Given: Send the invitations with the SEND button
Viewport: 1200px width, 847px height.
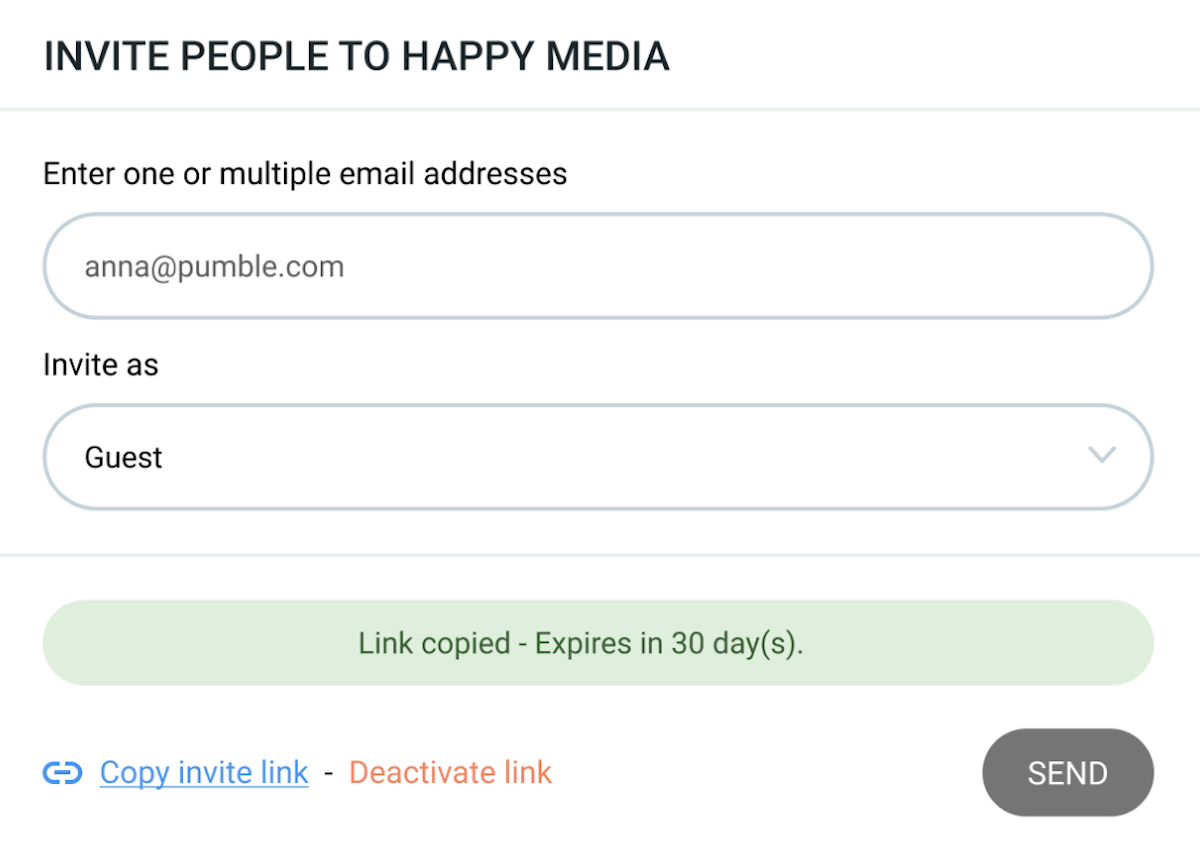Looking at the screenshot, I should click(1068, 773).
